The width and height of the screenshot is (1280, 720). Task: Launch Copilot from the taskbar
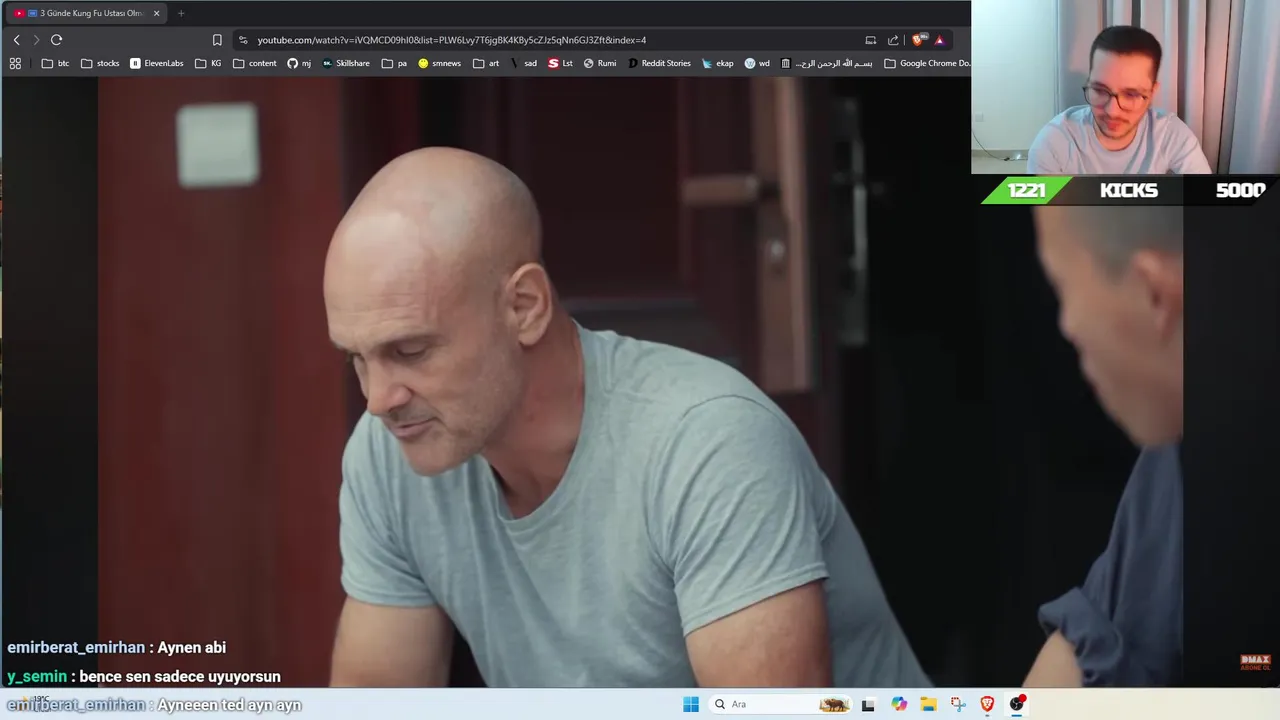899,704
